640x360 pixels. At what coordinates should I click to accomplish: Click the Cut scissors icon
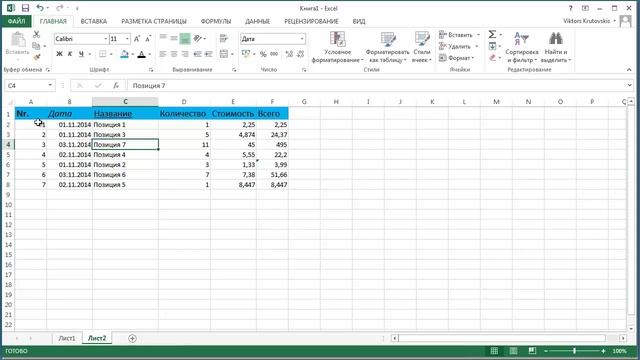click(x=36, y=34)
